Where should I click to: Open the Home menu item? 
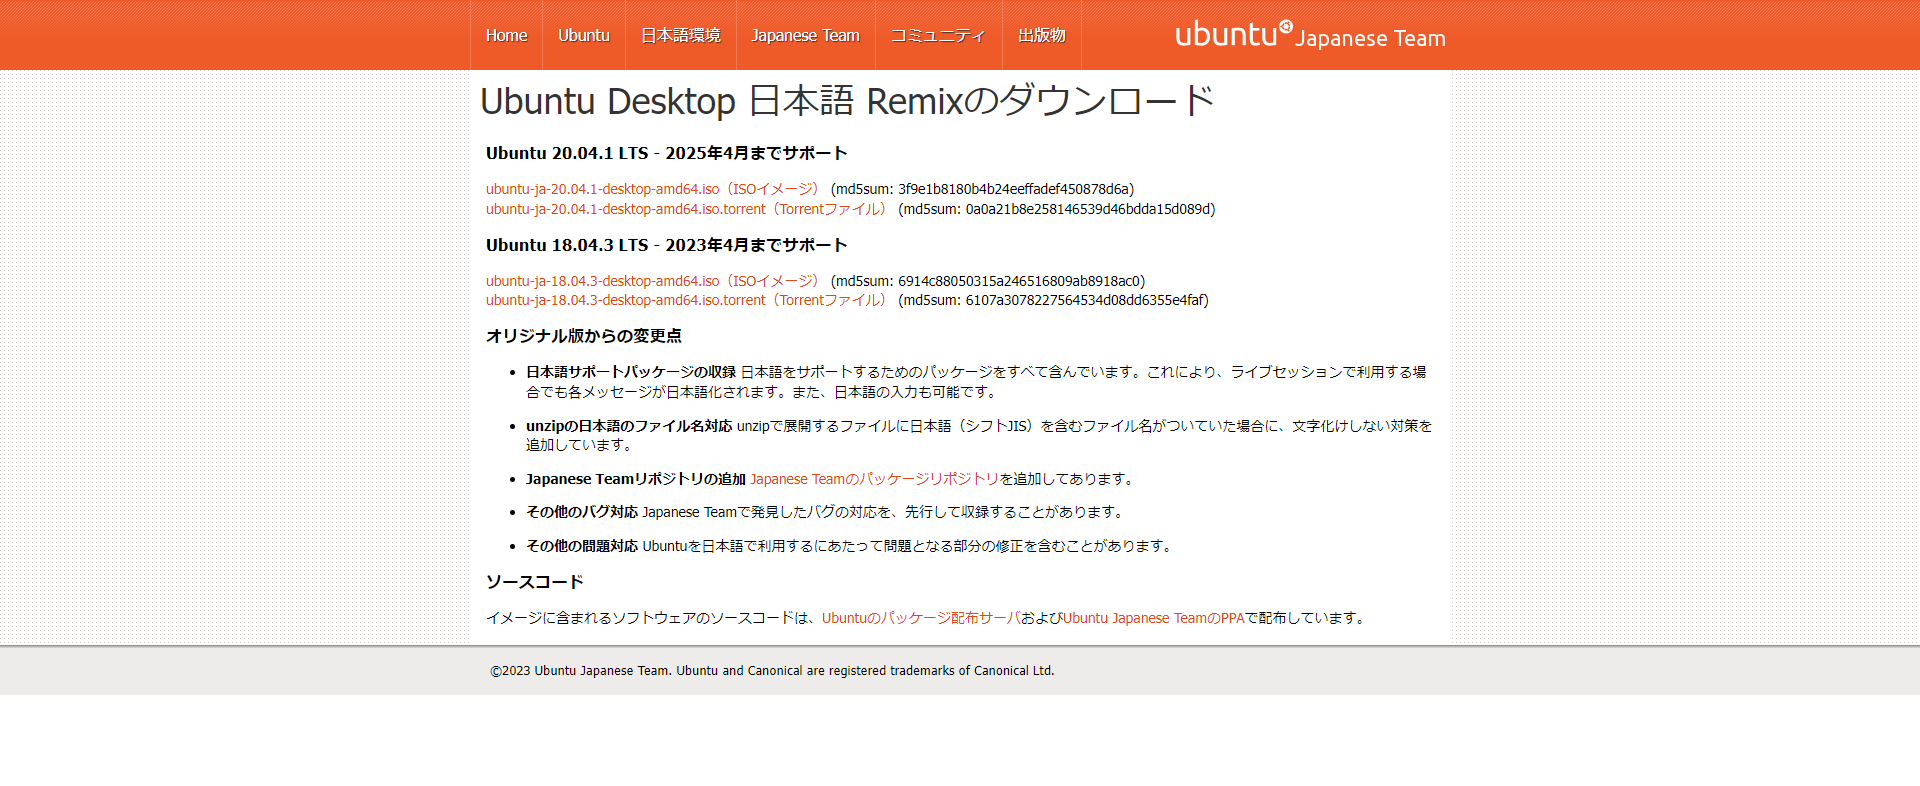coord(506,35)
